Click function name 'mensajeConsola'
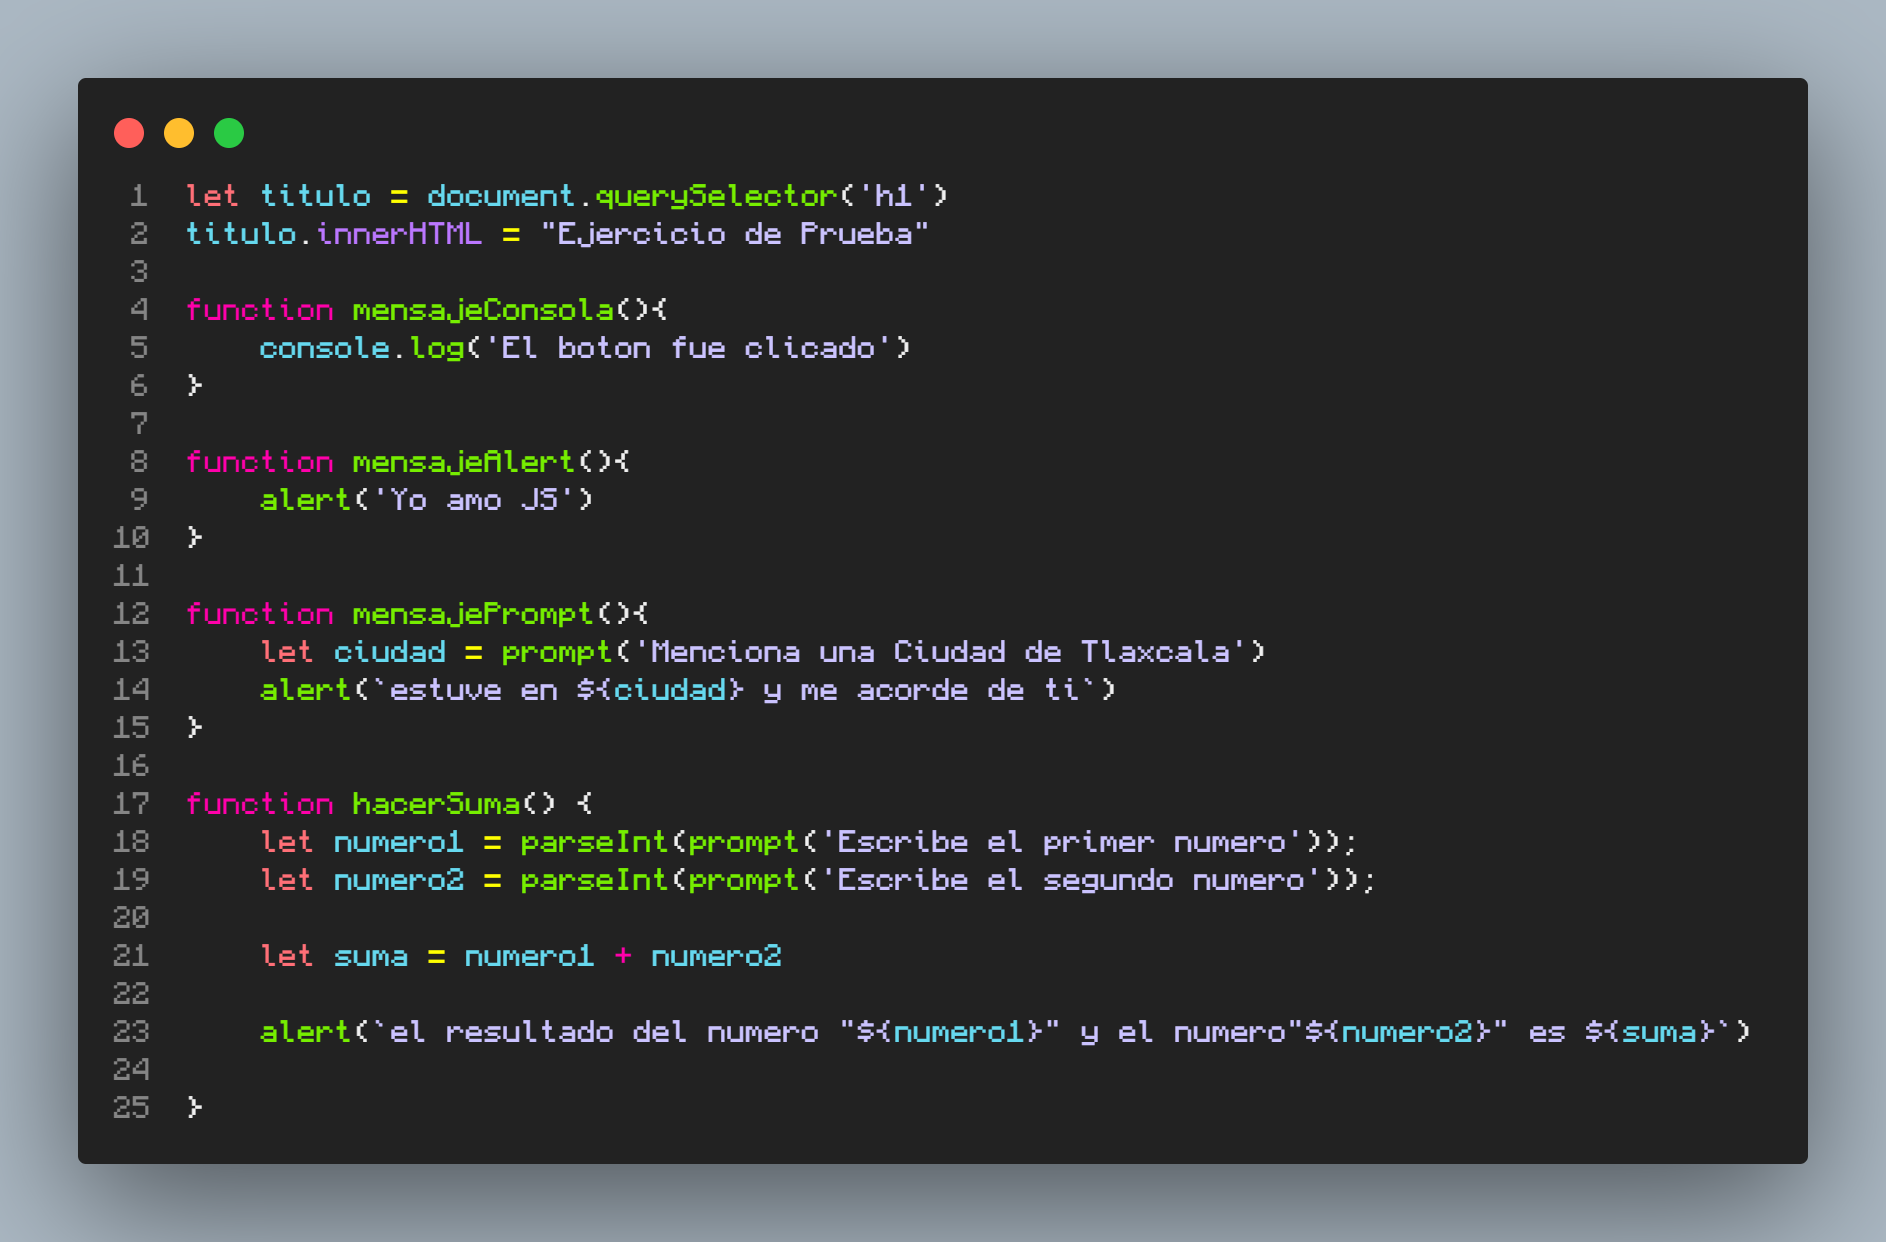1886x1242 pixels. (x=483, y=310)
